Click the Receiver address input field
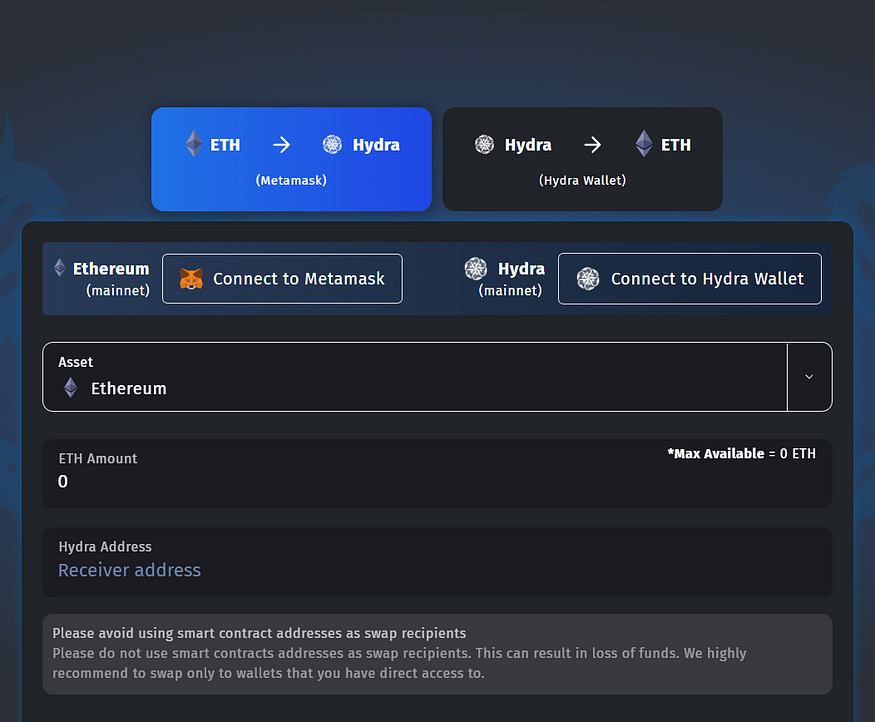The width and height of the screenshot is (875, 722). pos(438,562)
